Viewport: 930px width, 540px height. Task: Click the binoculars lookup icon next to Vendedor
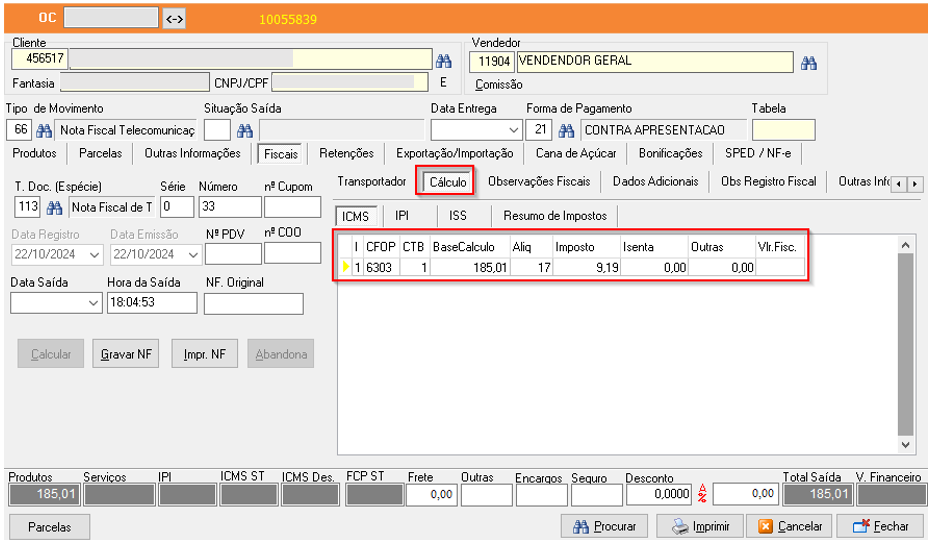click(x=809, y=63)
